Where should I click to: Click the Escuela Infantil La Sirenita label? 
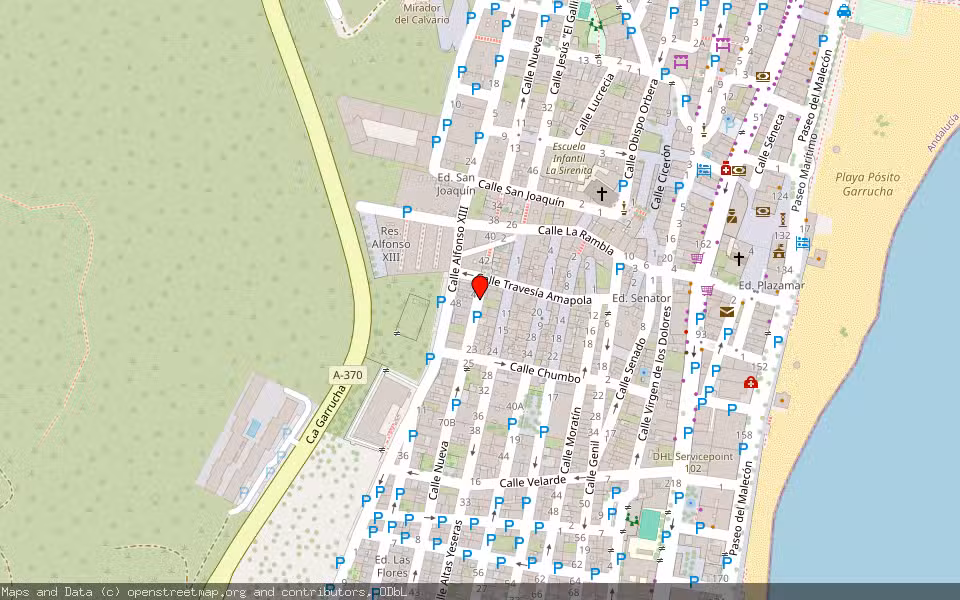coord(569,159)
